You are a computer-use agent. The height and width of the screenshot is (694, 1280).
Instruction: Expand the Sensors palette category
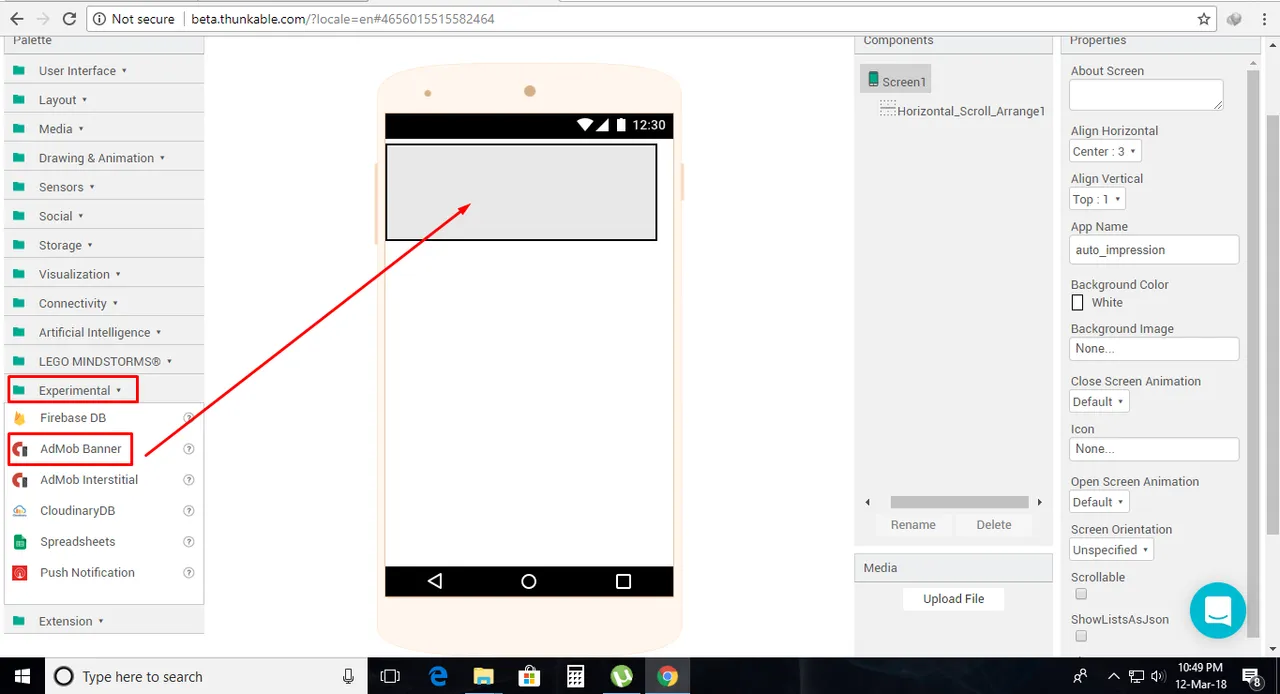coord(104,187)
